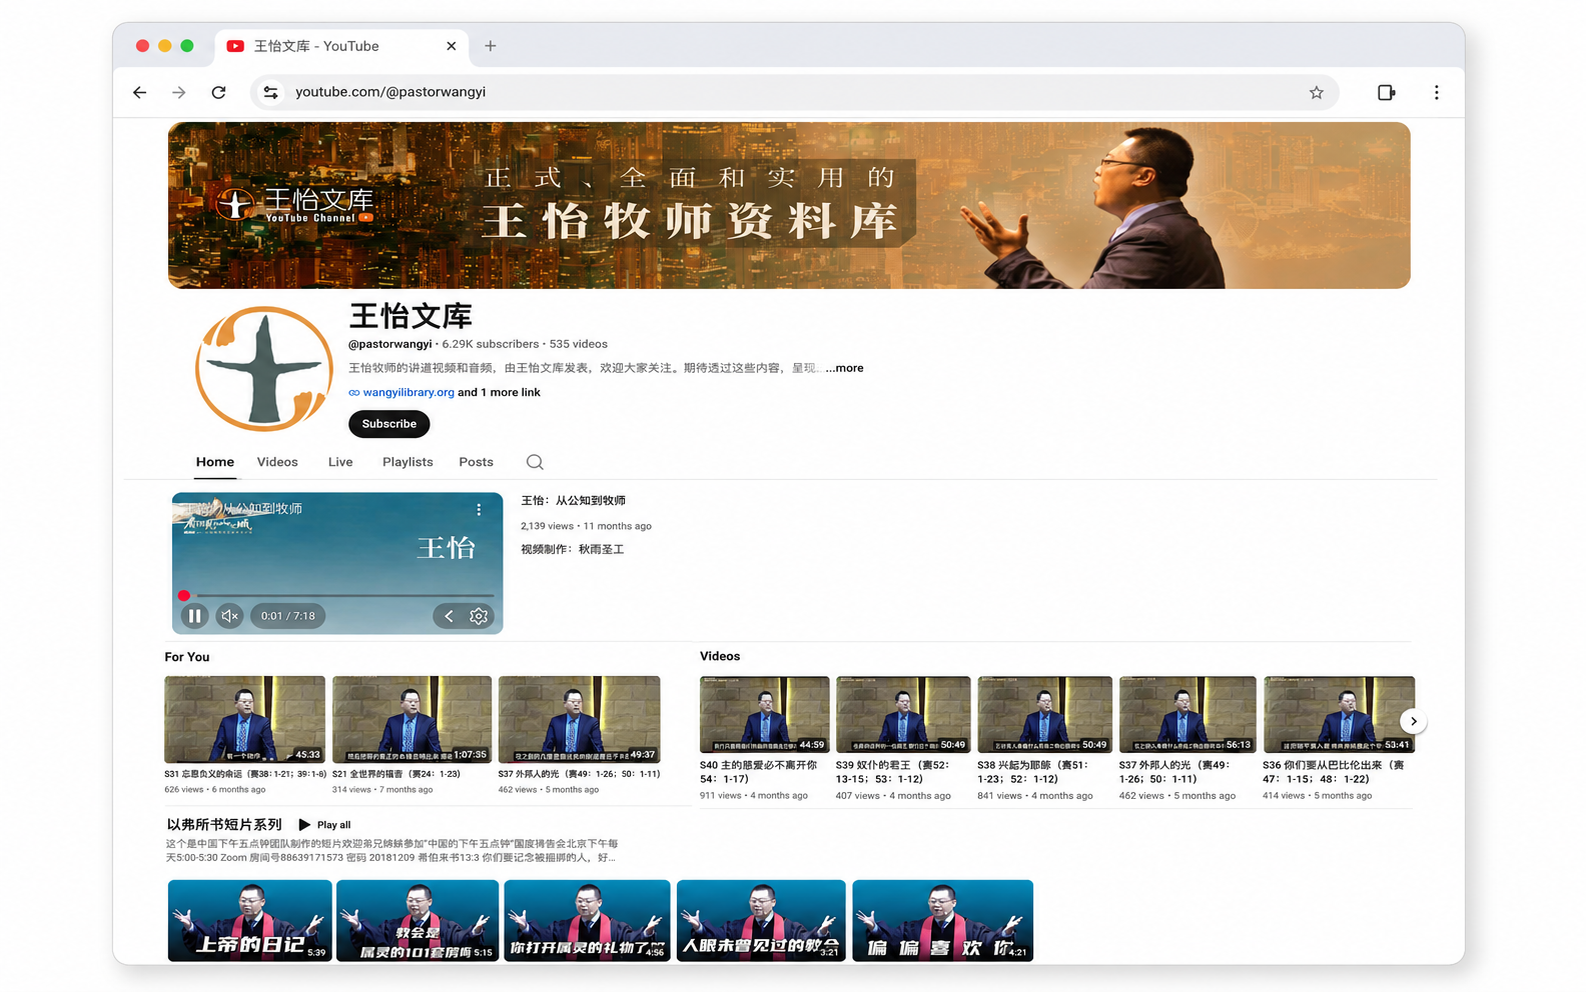Expand channel description with ...more
The height and width of the screenshot is (992, 1586).
pyautogui.click(x=844, y=368)
